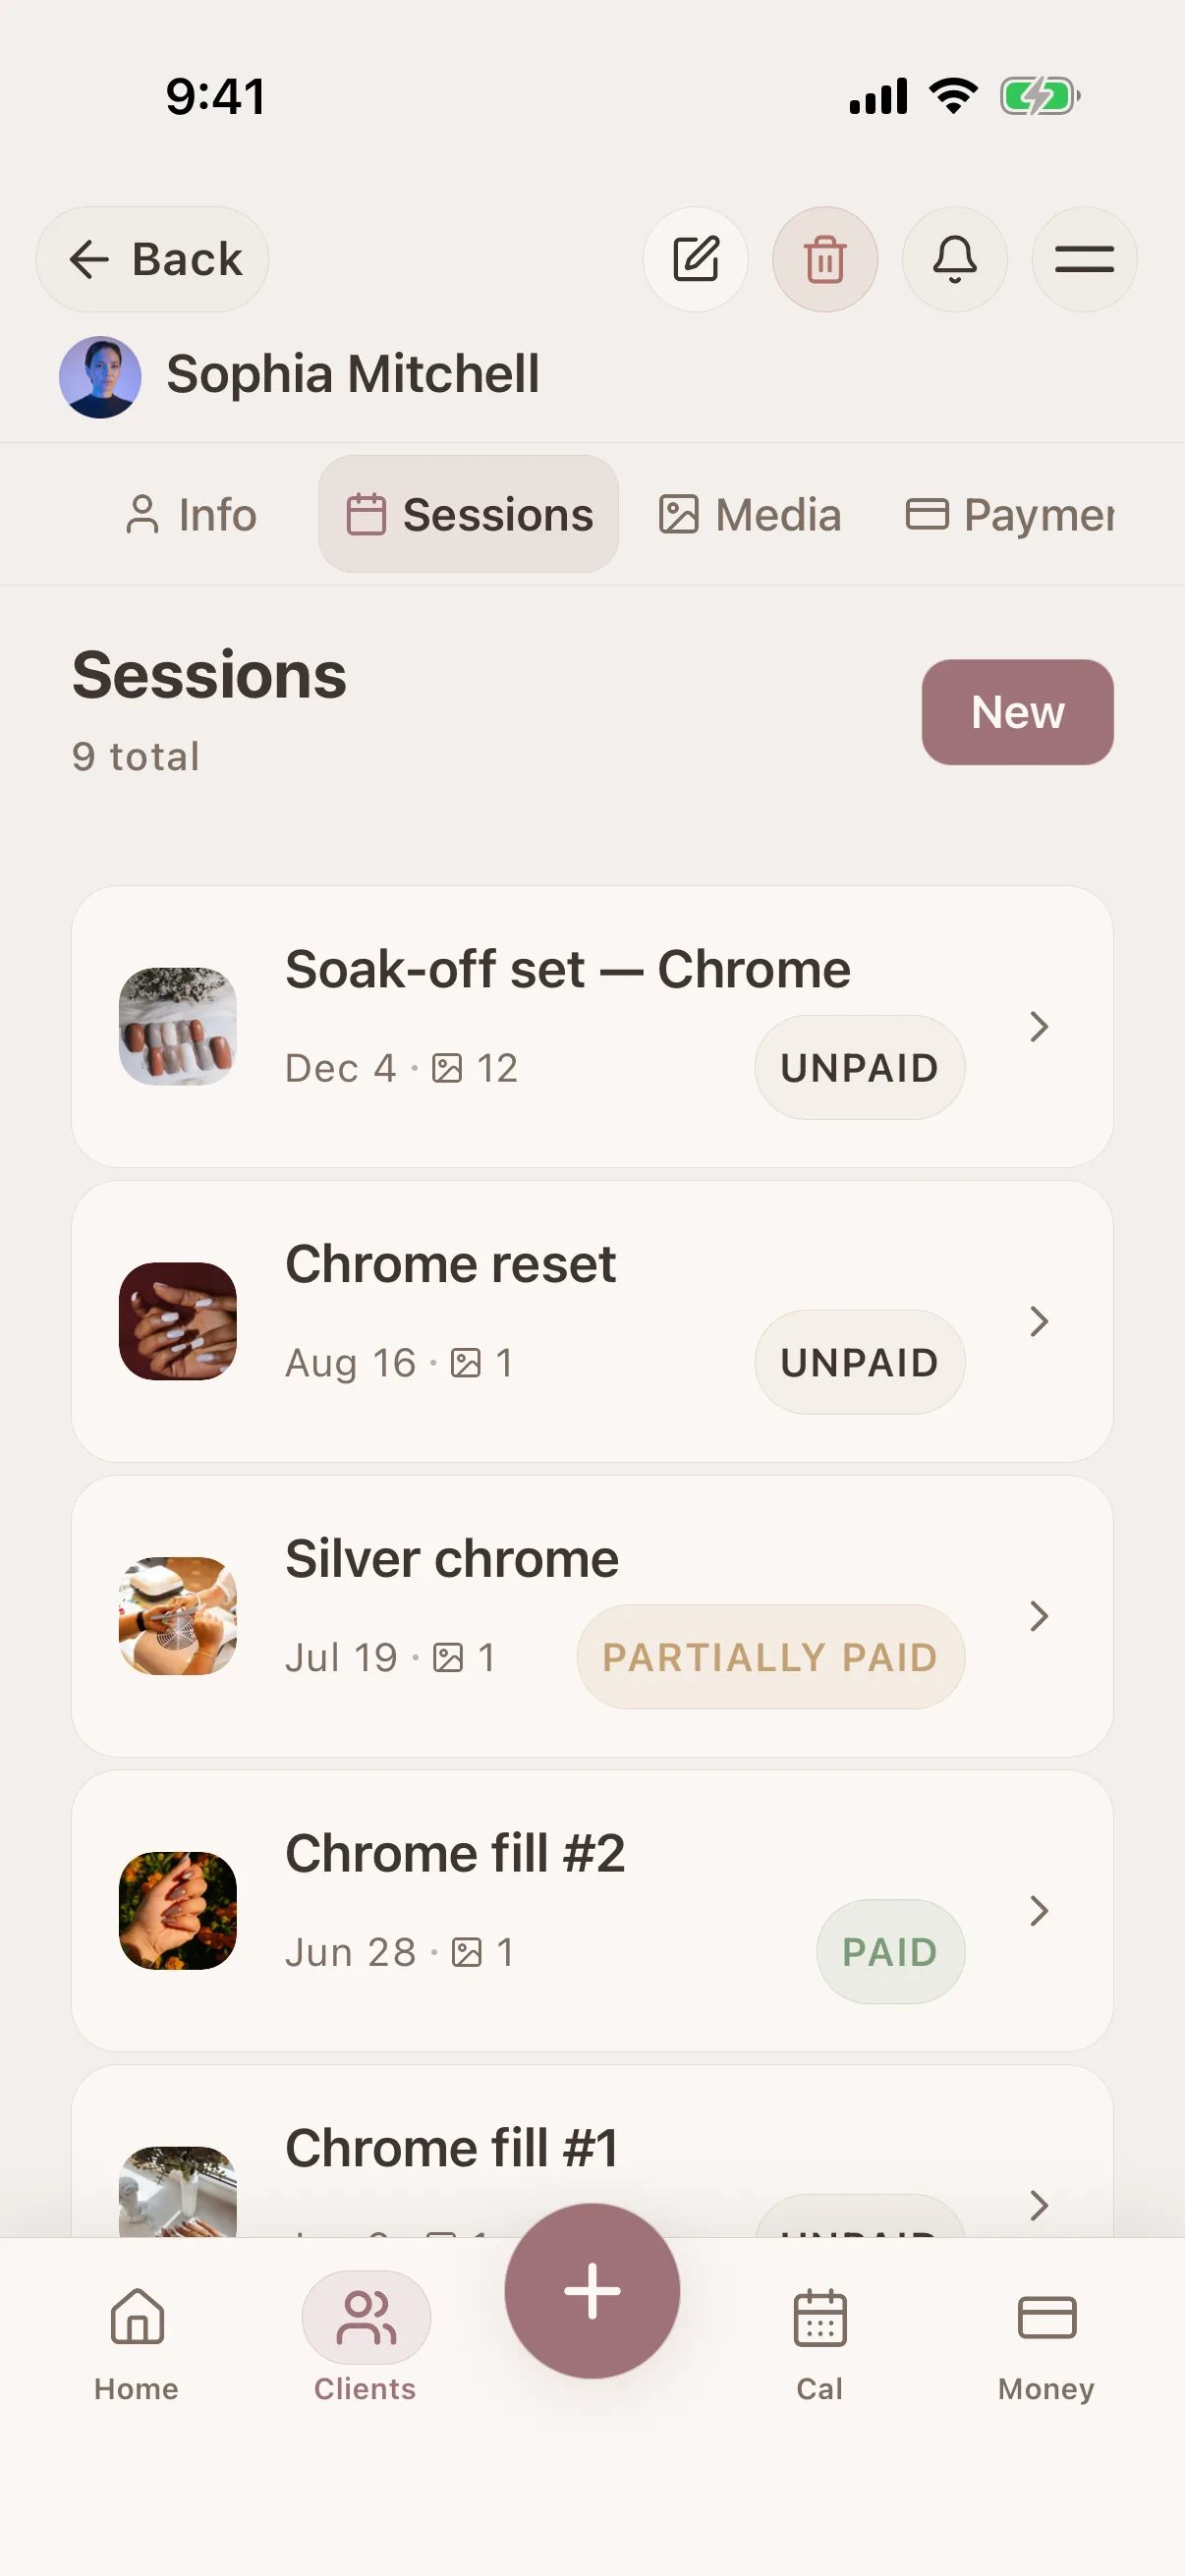Switch to the Info tab
The width and height of the screenshot is (1185, 2576).
point(191,515)
